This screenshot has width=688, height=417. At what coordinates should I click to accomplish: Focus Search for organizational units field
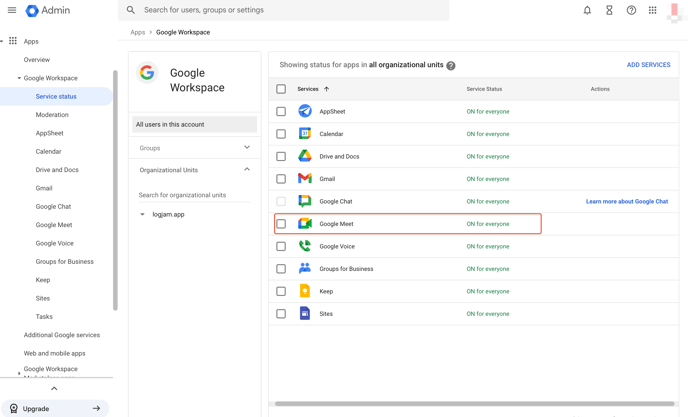click(194, 195)
